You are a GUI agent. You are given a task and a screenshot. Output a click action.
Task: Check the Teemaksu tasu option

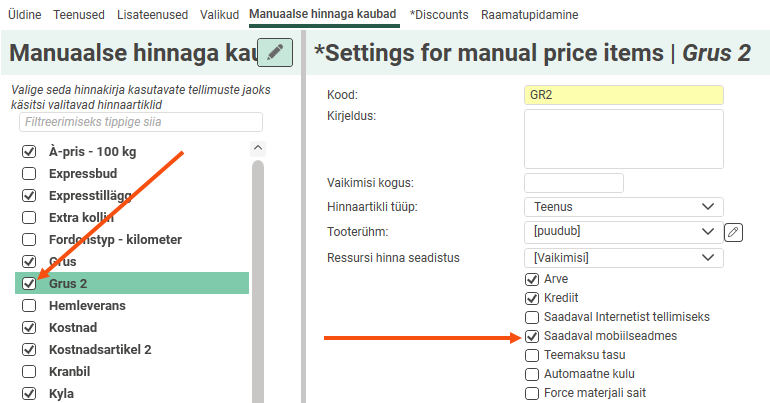pyautogui.click(x=532, y=355)
